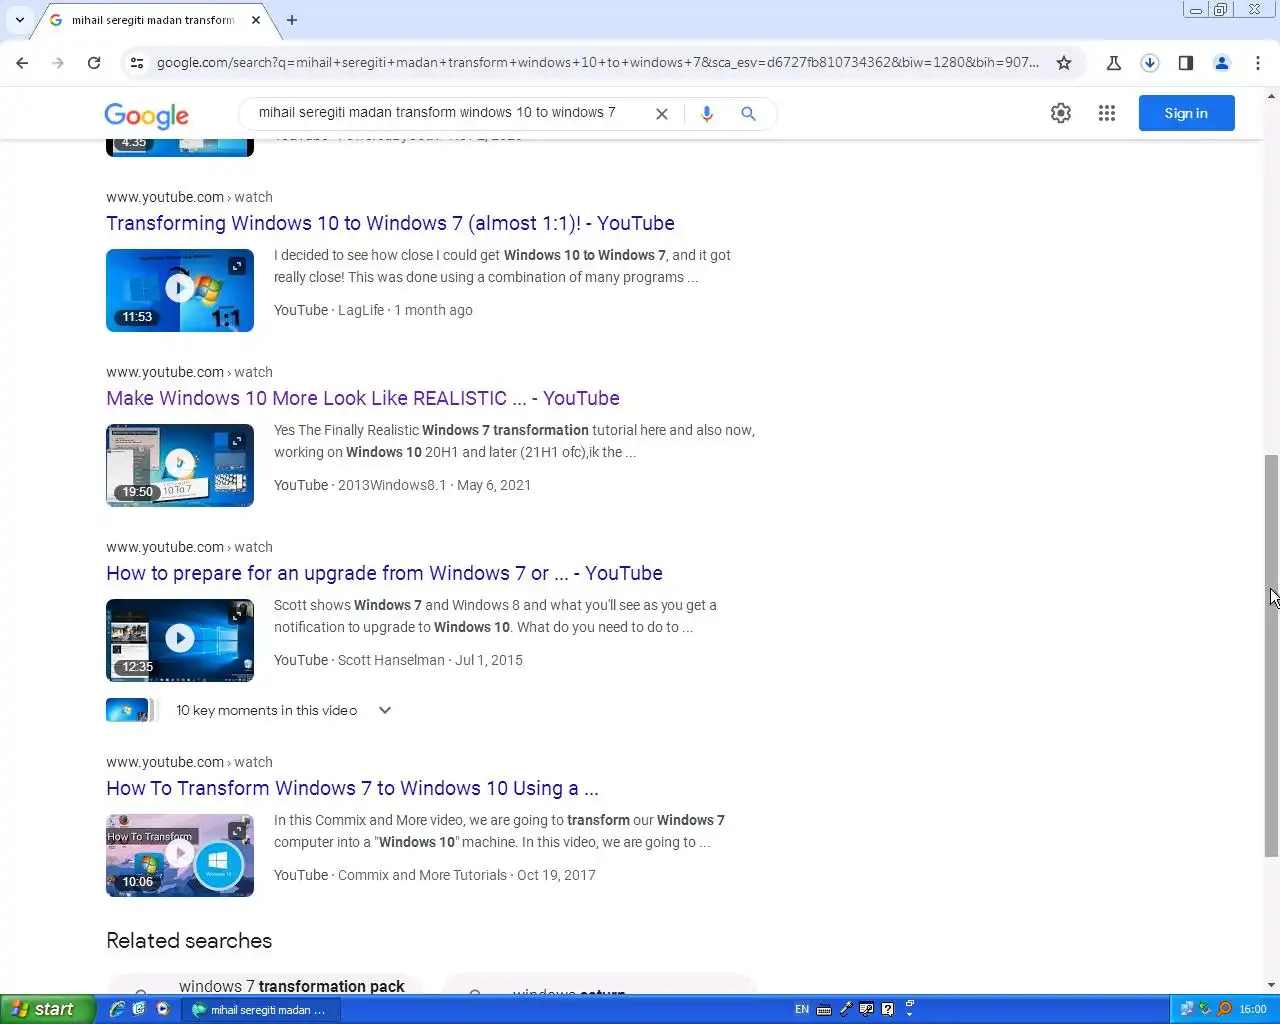The image size is (1280, 1024).
Task: Reload the page with refresh icon
Action: click(94, 63)
